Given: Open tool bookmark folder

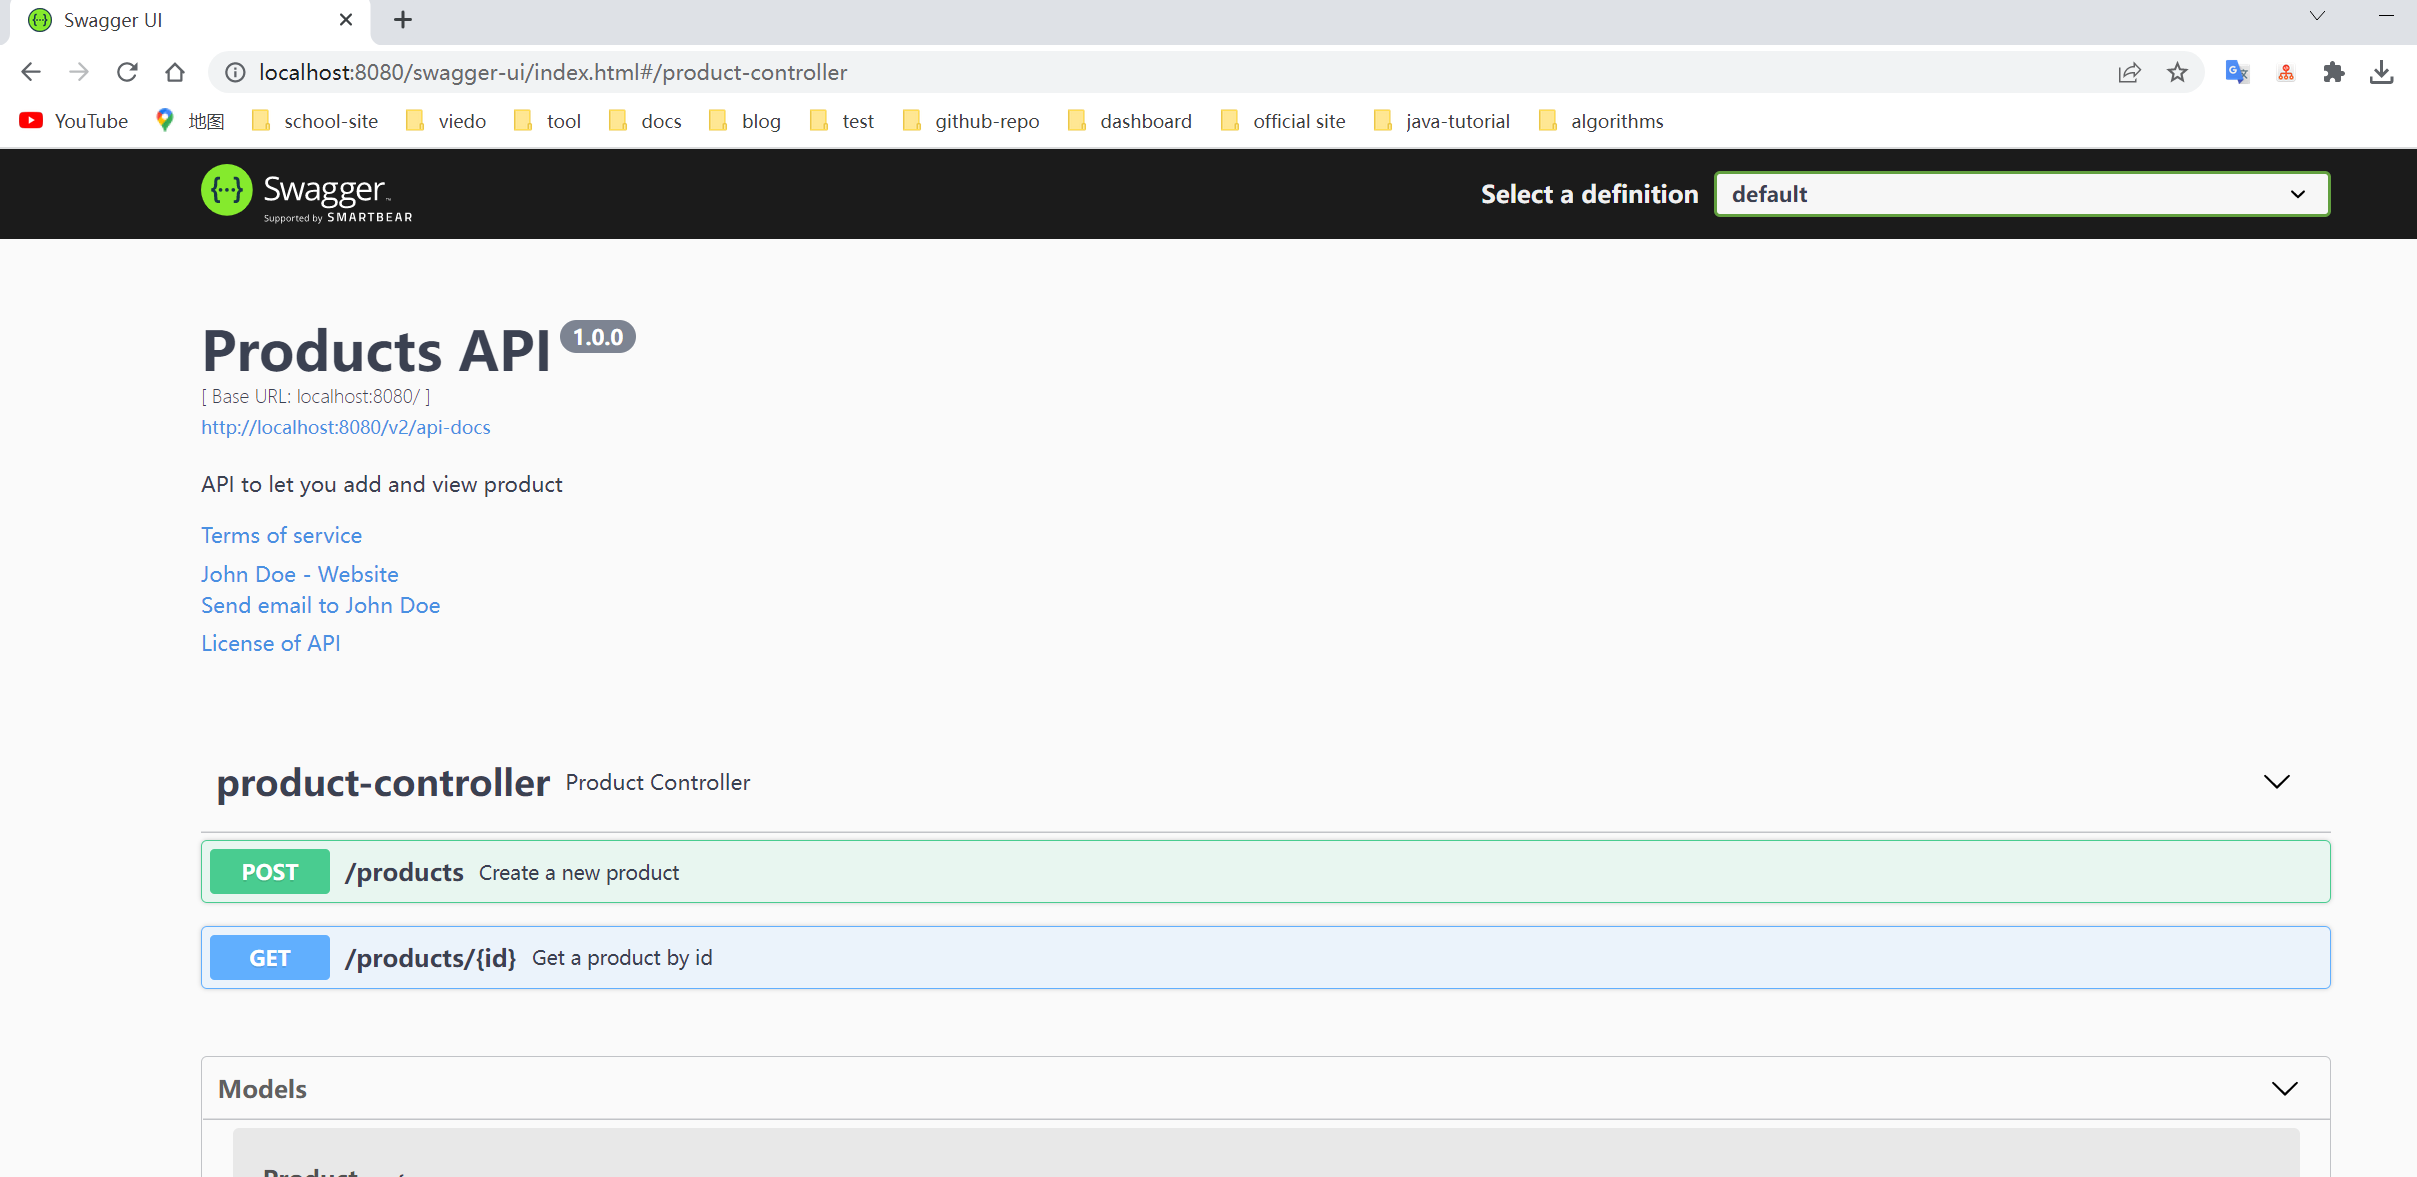Looking at the screenshot, I should 547,121.
